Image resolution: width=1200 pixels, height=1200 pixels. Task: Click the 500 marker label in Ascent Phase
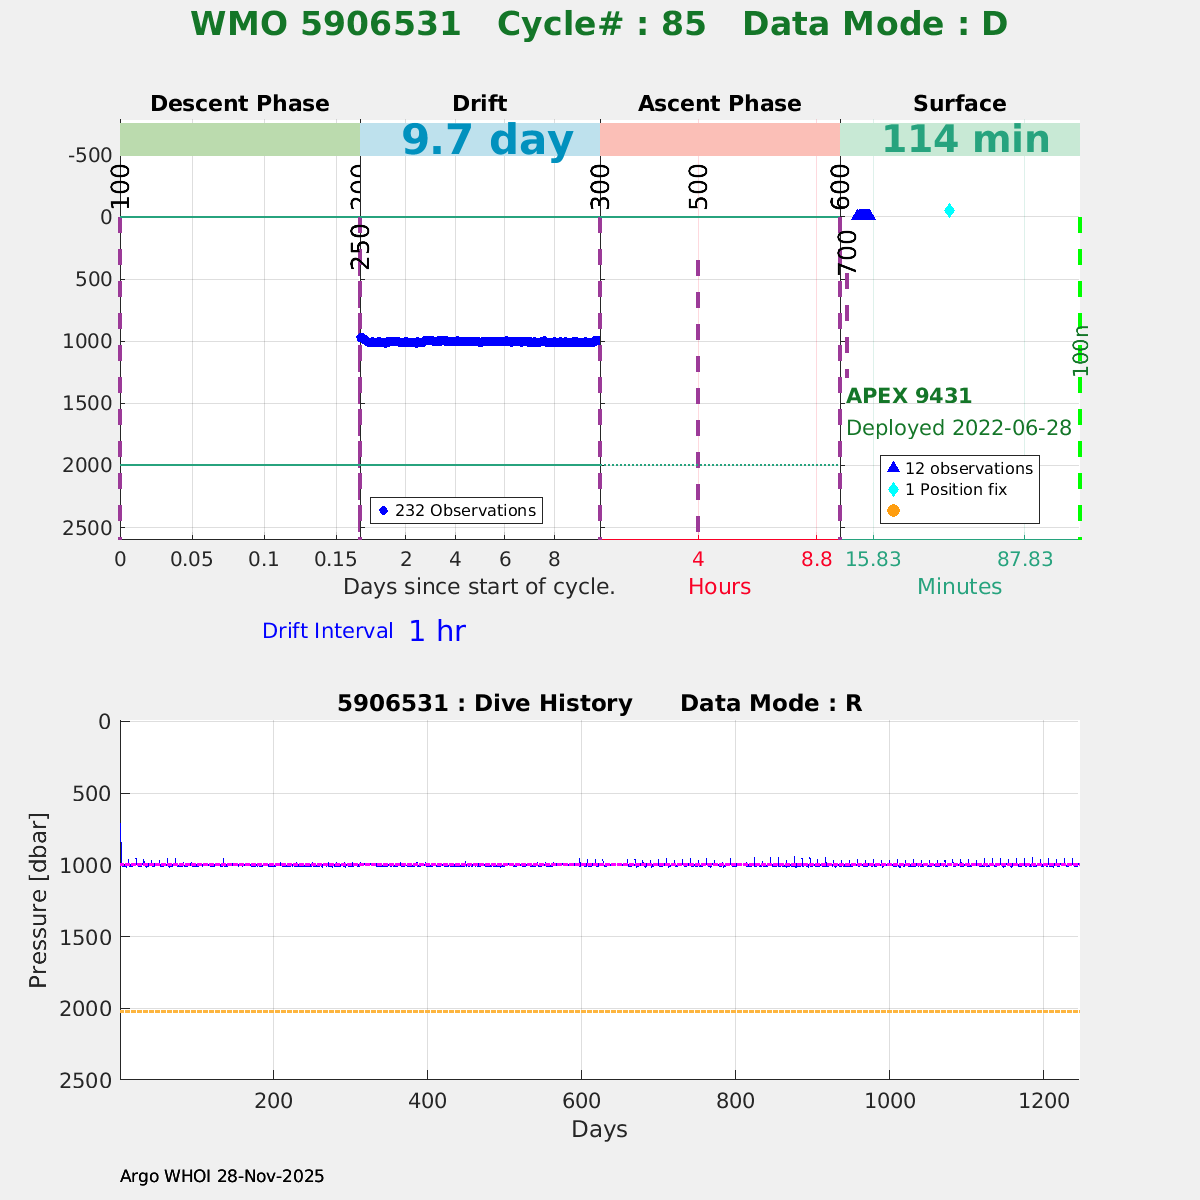[x=699, y=186]
